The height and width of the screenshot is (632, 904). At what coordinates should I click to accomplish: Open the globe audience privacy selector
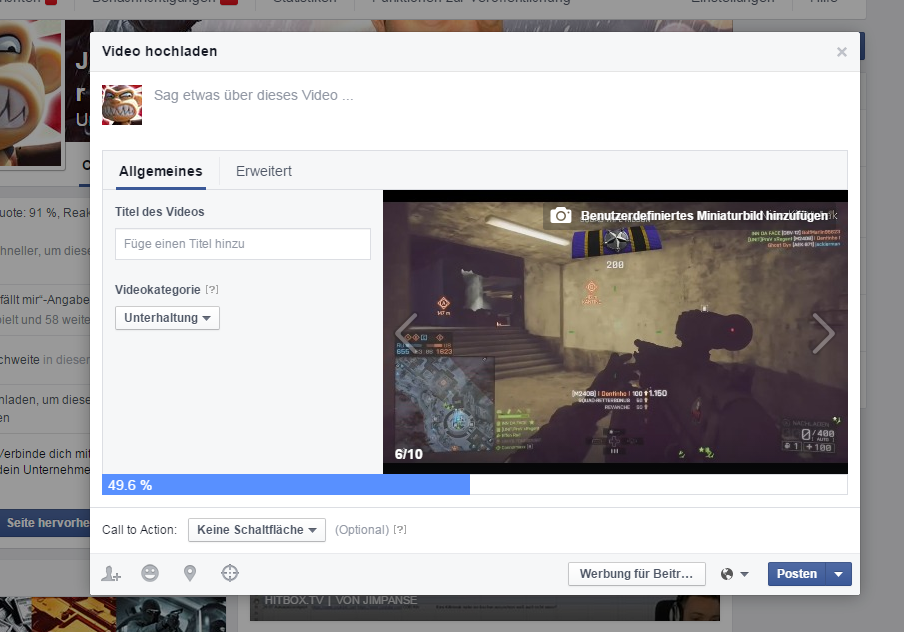[x=734, y=574]
